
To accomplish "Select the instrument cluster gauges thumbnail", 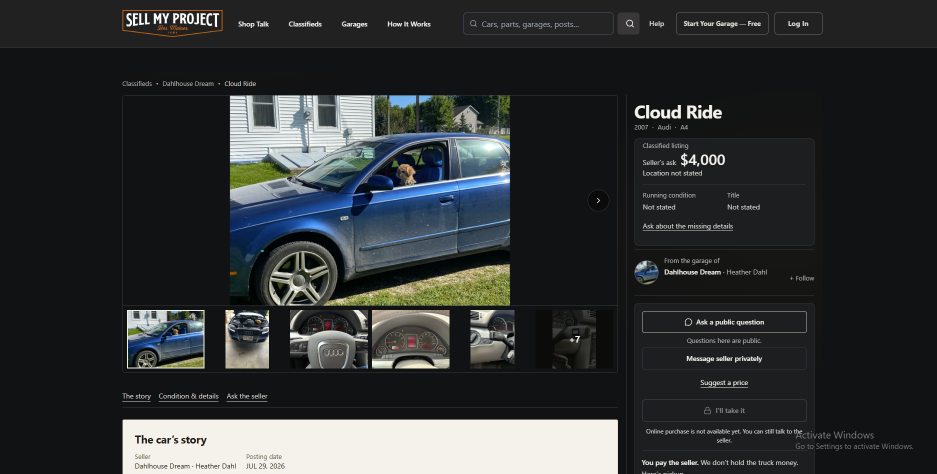I will 411,339.
